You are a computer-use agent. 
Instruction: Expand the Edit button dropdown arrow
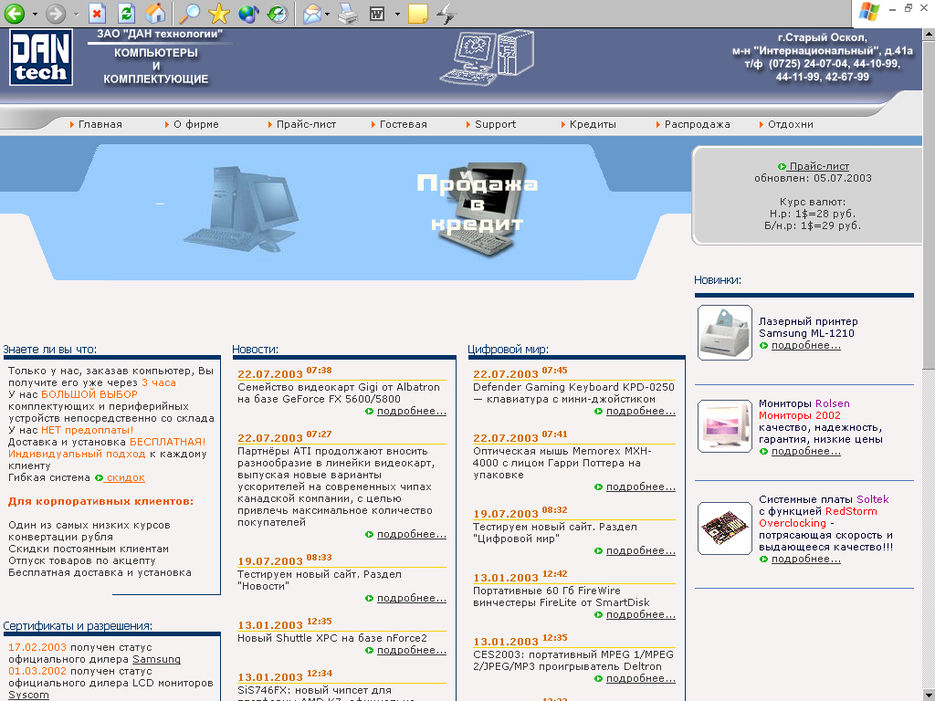(x=397, y=13)
